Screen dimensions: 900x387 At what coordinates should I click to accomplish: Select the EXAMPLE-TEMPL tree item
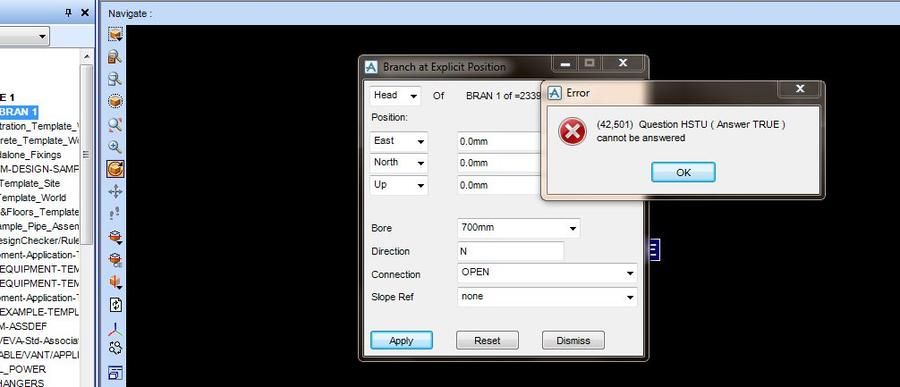coord(40,312)
